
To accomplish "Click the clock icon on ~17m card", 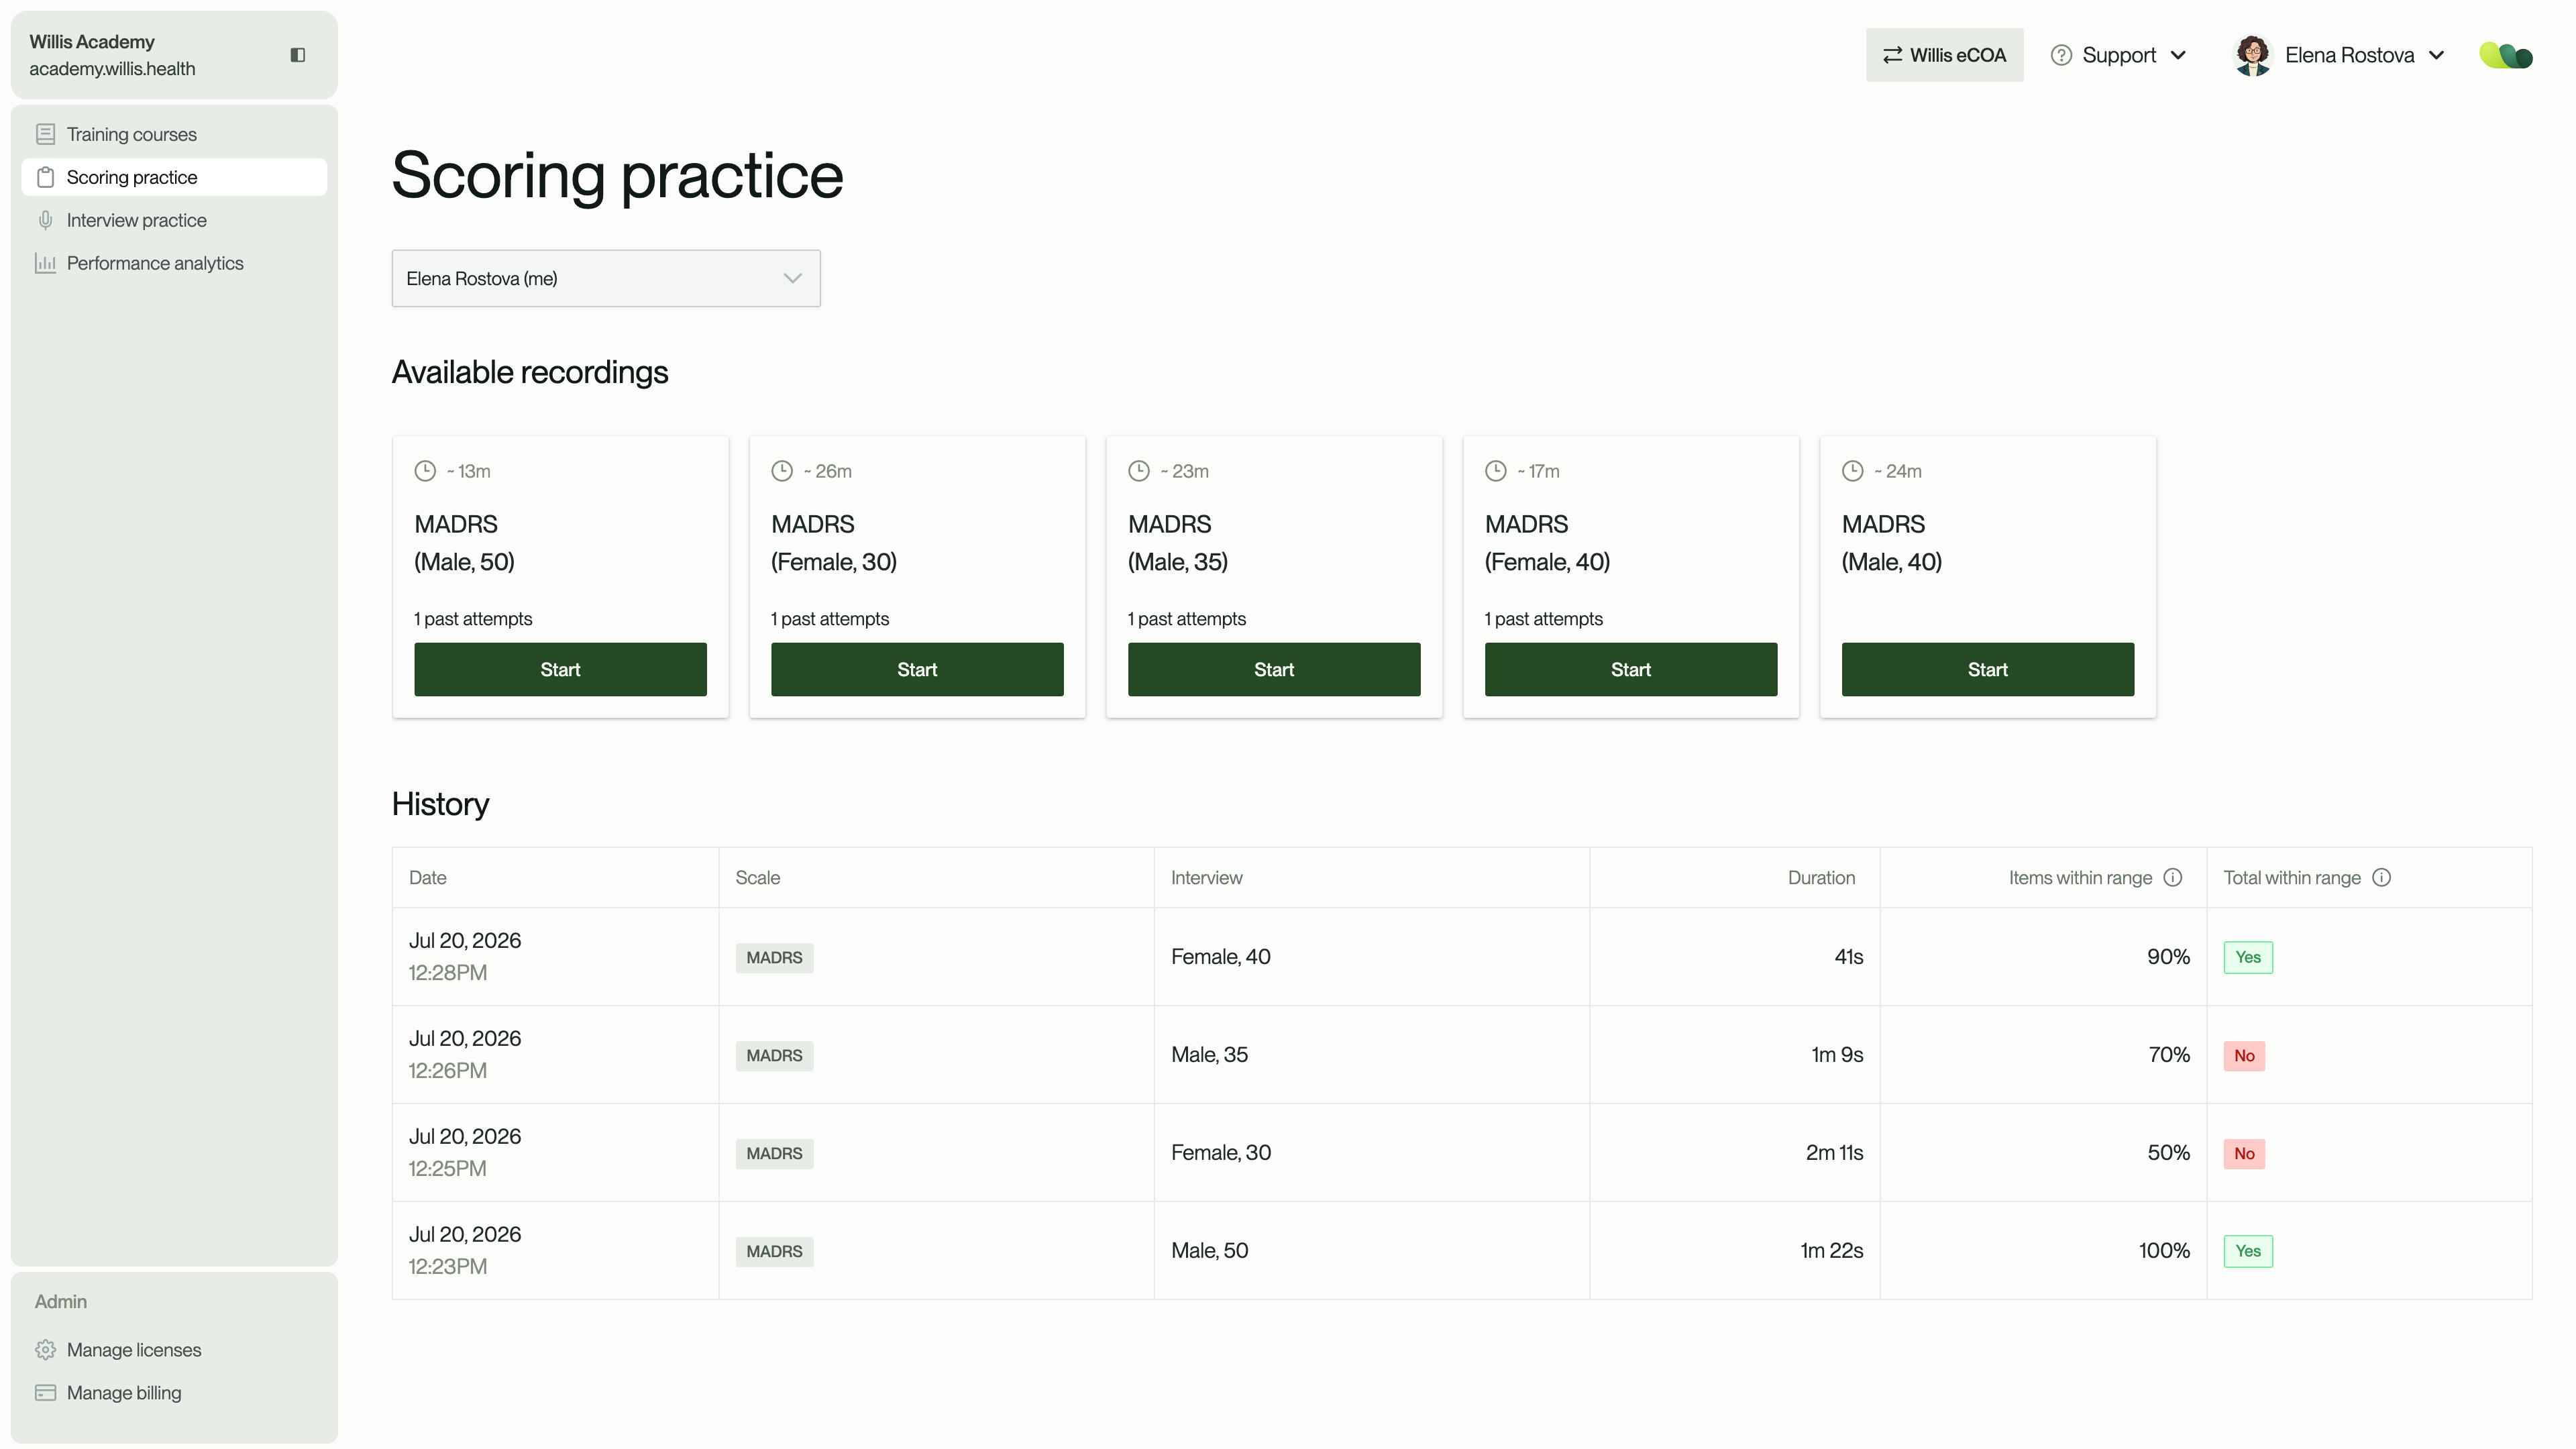I will pos(1496,471).
